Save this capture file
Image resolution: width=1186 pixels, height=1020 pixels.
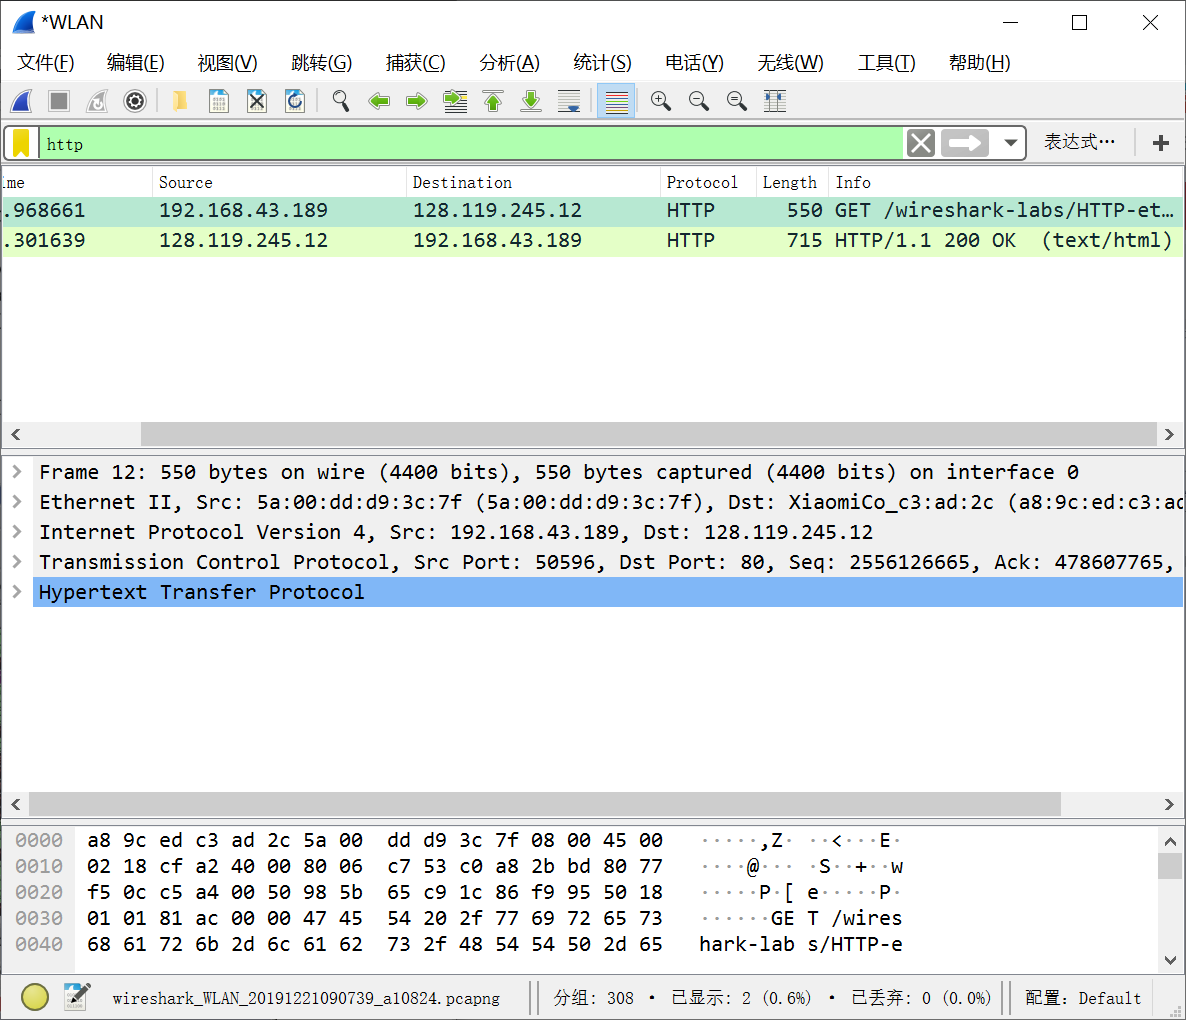pyautogui.click(x=219, y=101)
